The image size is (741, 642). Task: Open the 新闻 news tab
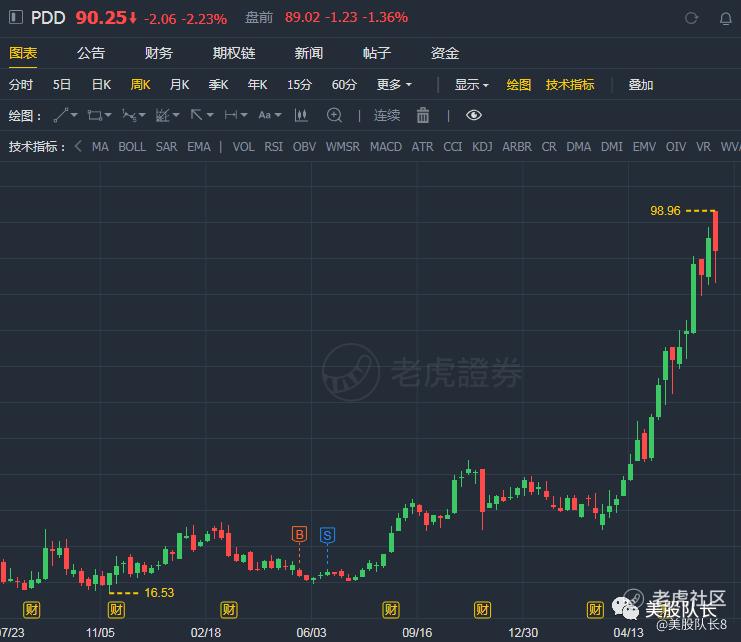click(309, 53)
